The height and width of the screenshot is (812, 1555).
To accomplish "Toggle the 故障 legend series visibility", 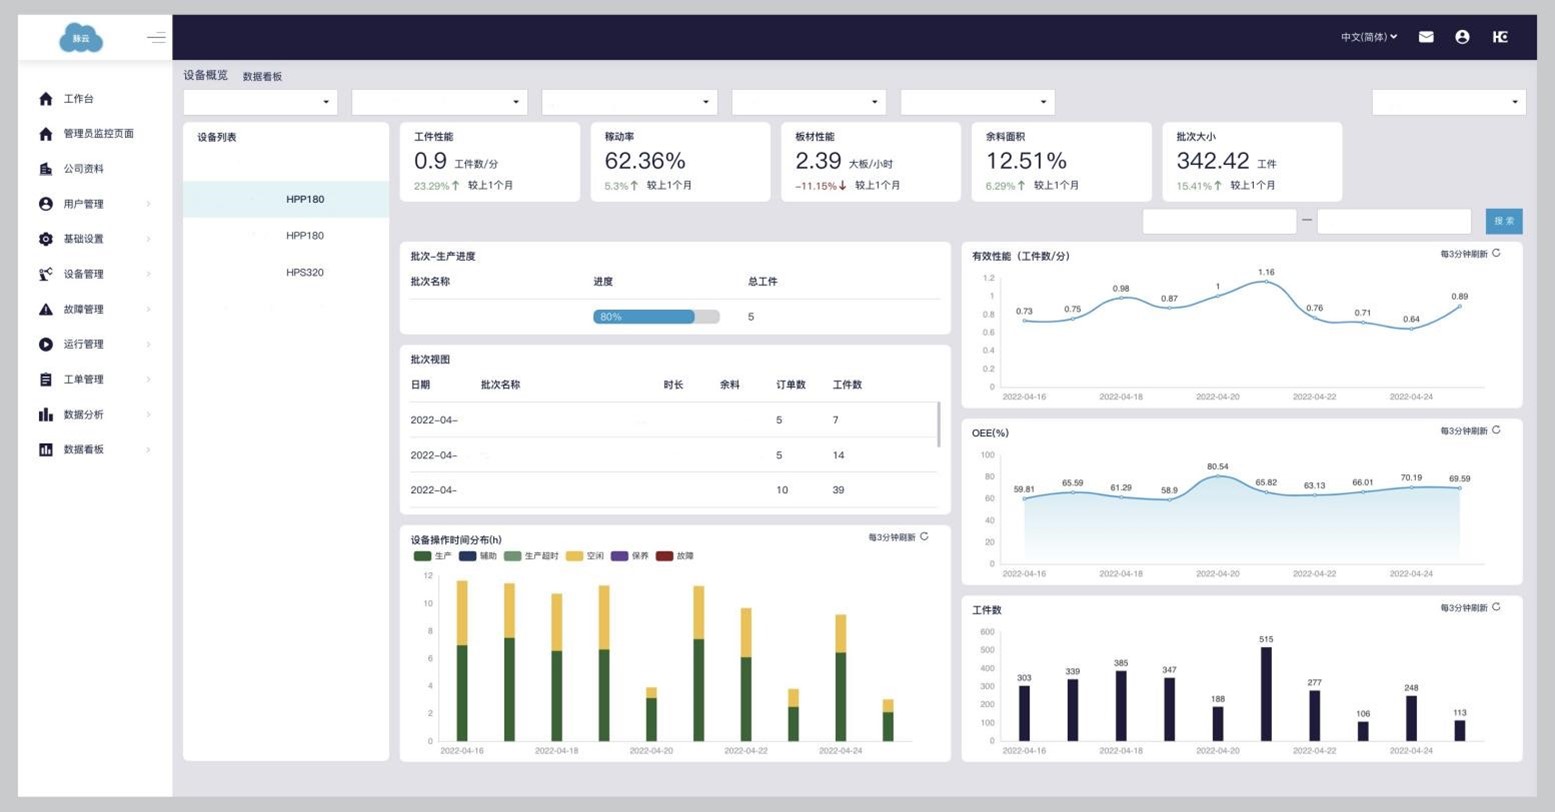I will point(674,556).
